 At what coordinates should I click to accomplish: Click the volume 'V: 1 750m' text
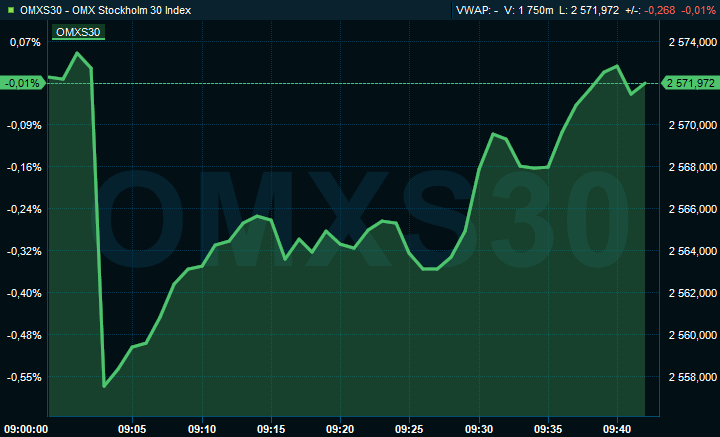pyautogui.click(x=529, y=10)
